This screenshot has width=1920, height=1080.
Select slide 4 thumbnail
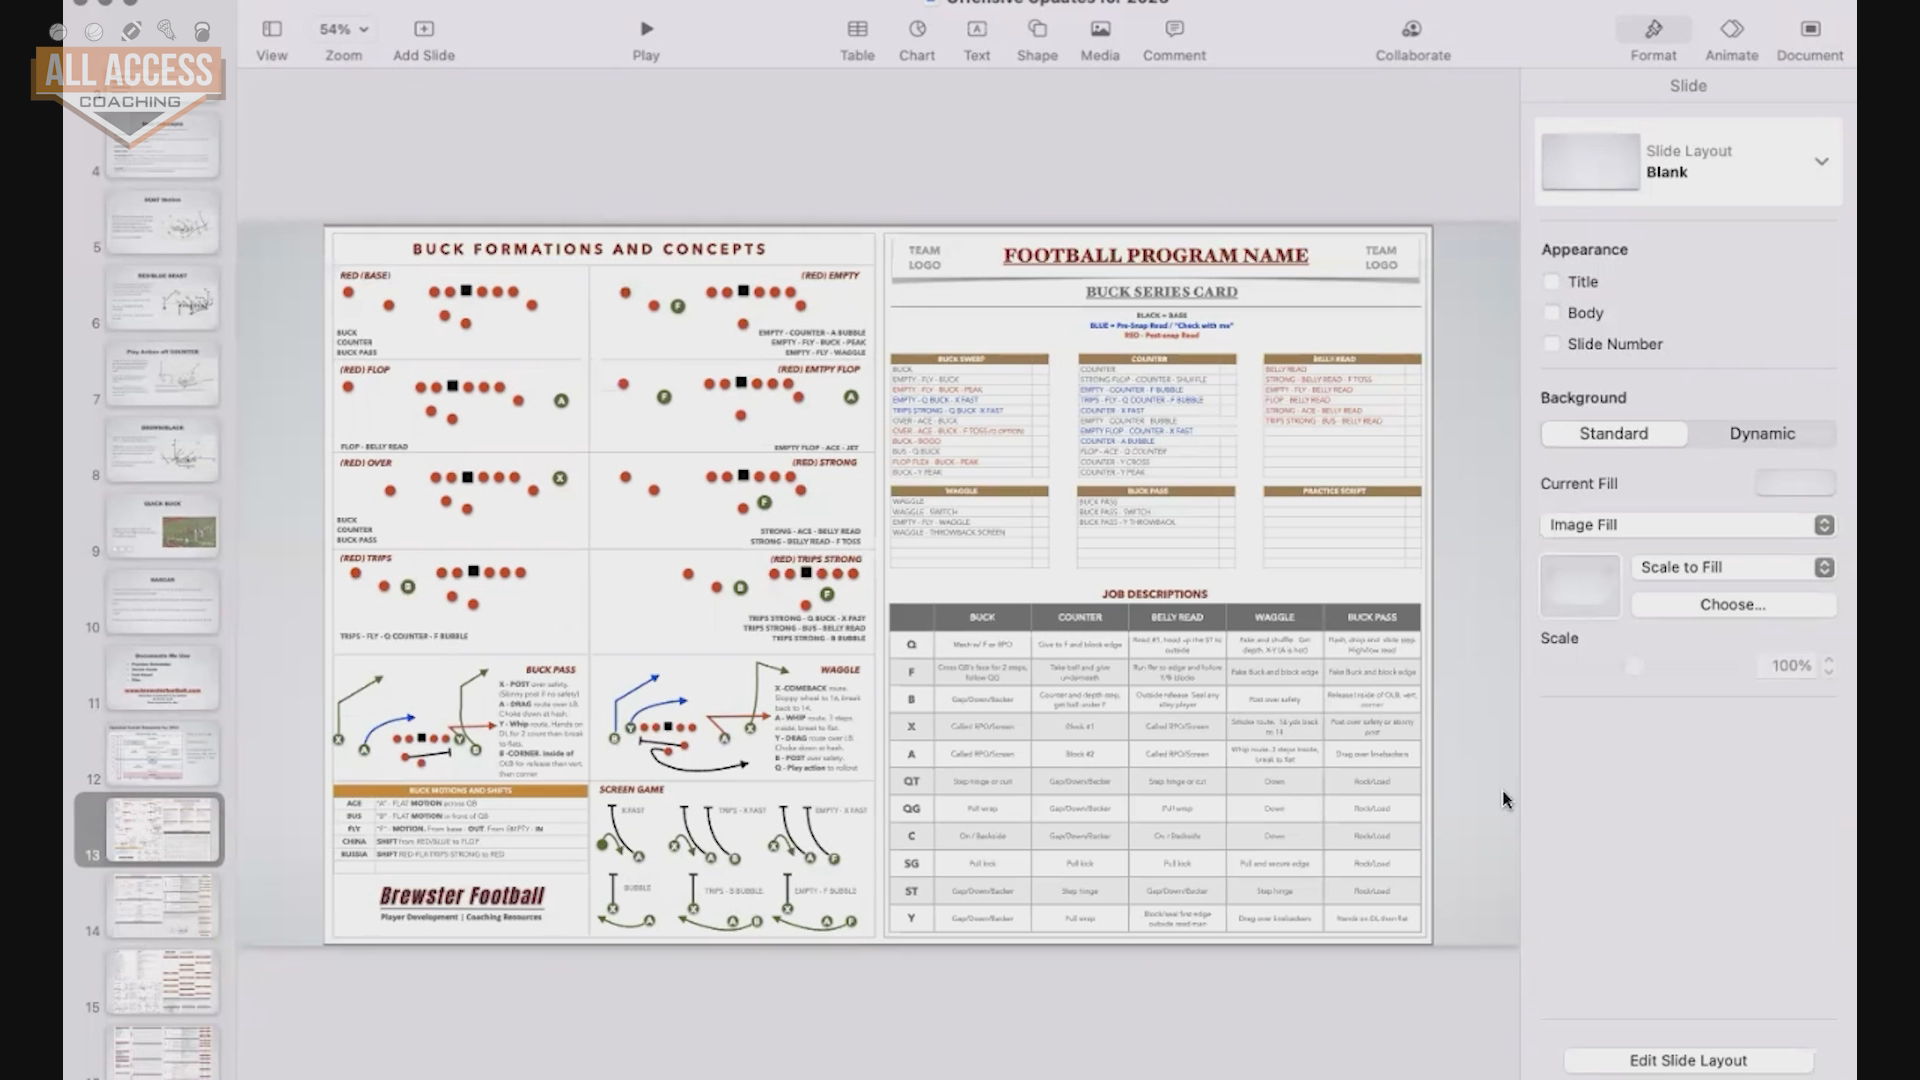[162, 146]
